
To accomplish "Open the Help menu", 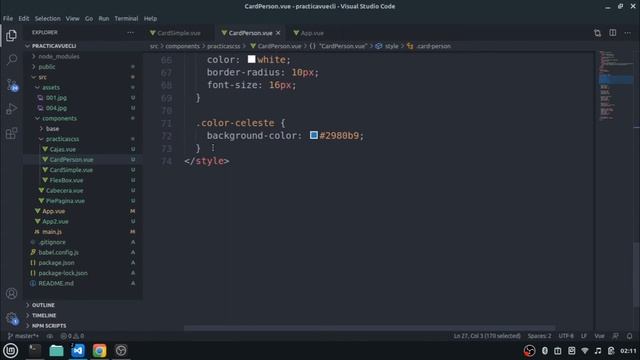I will click(x=150, y=18).
